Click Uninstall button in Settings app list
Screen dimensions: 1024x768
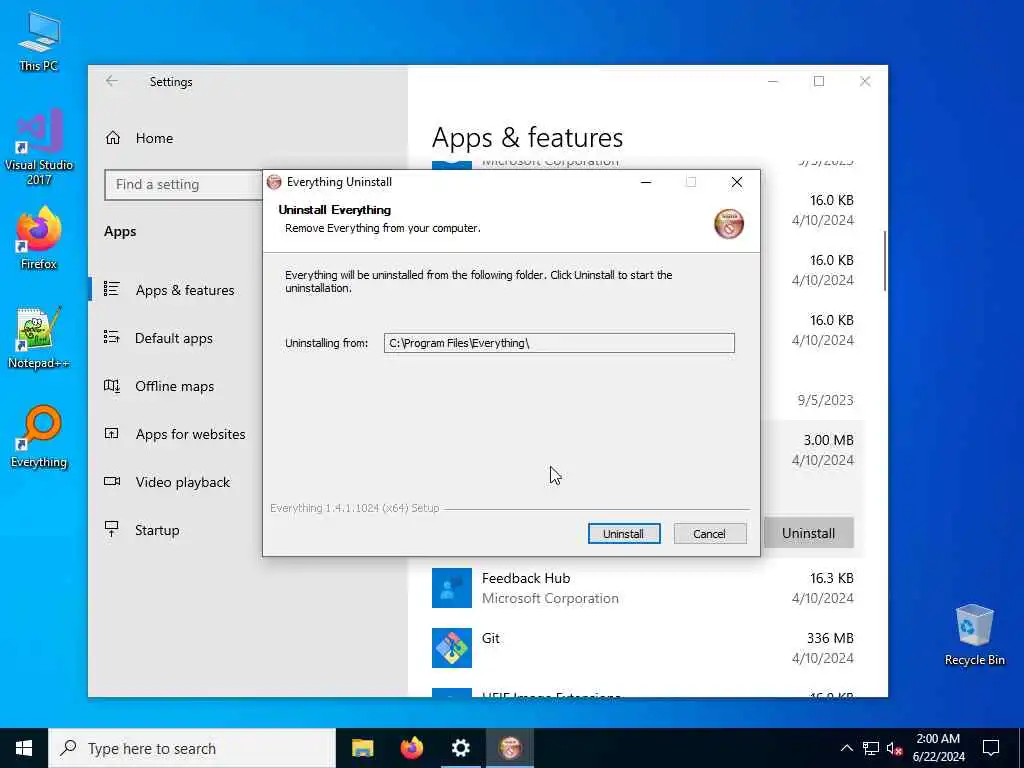click(808, 533)
